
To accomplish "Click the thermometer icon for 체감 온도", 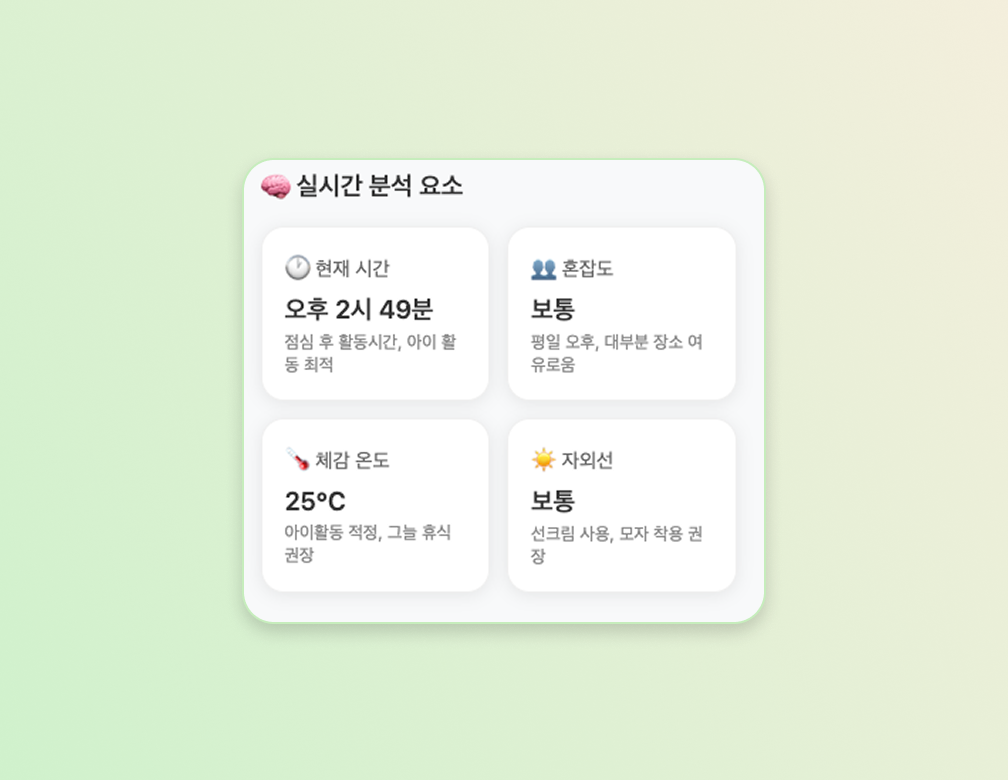I will click(x=297, y=459).
